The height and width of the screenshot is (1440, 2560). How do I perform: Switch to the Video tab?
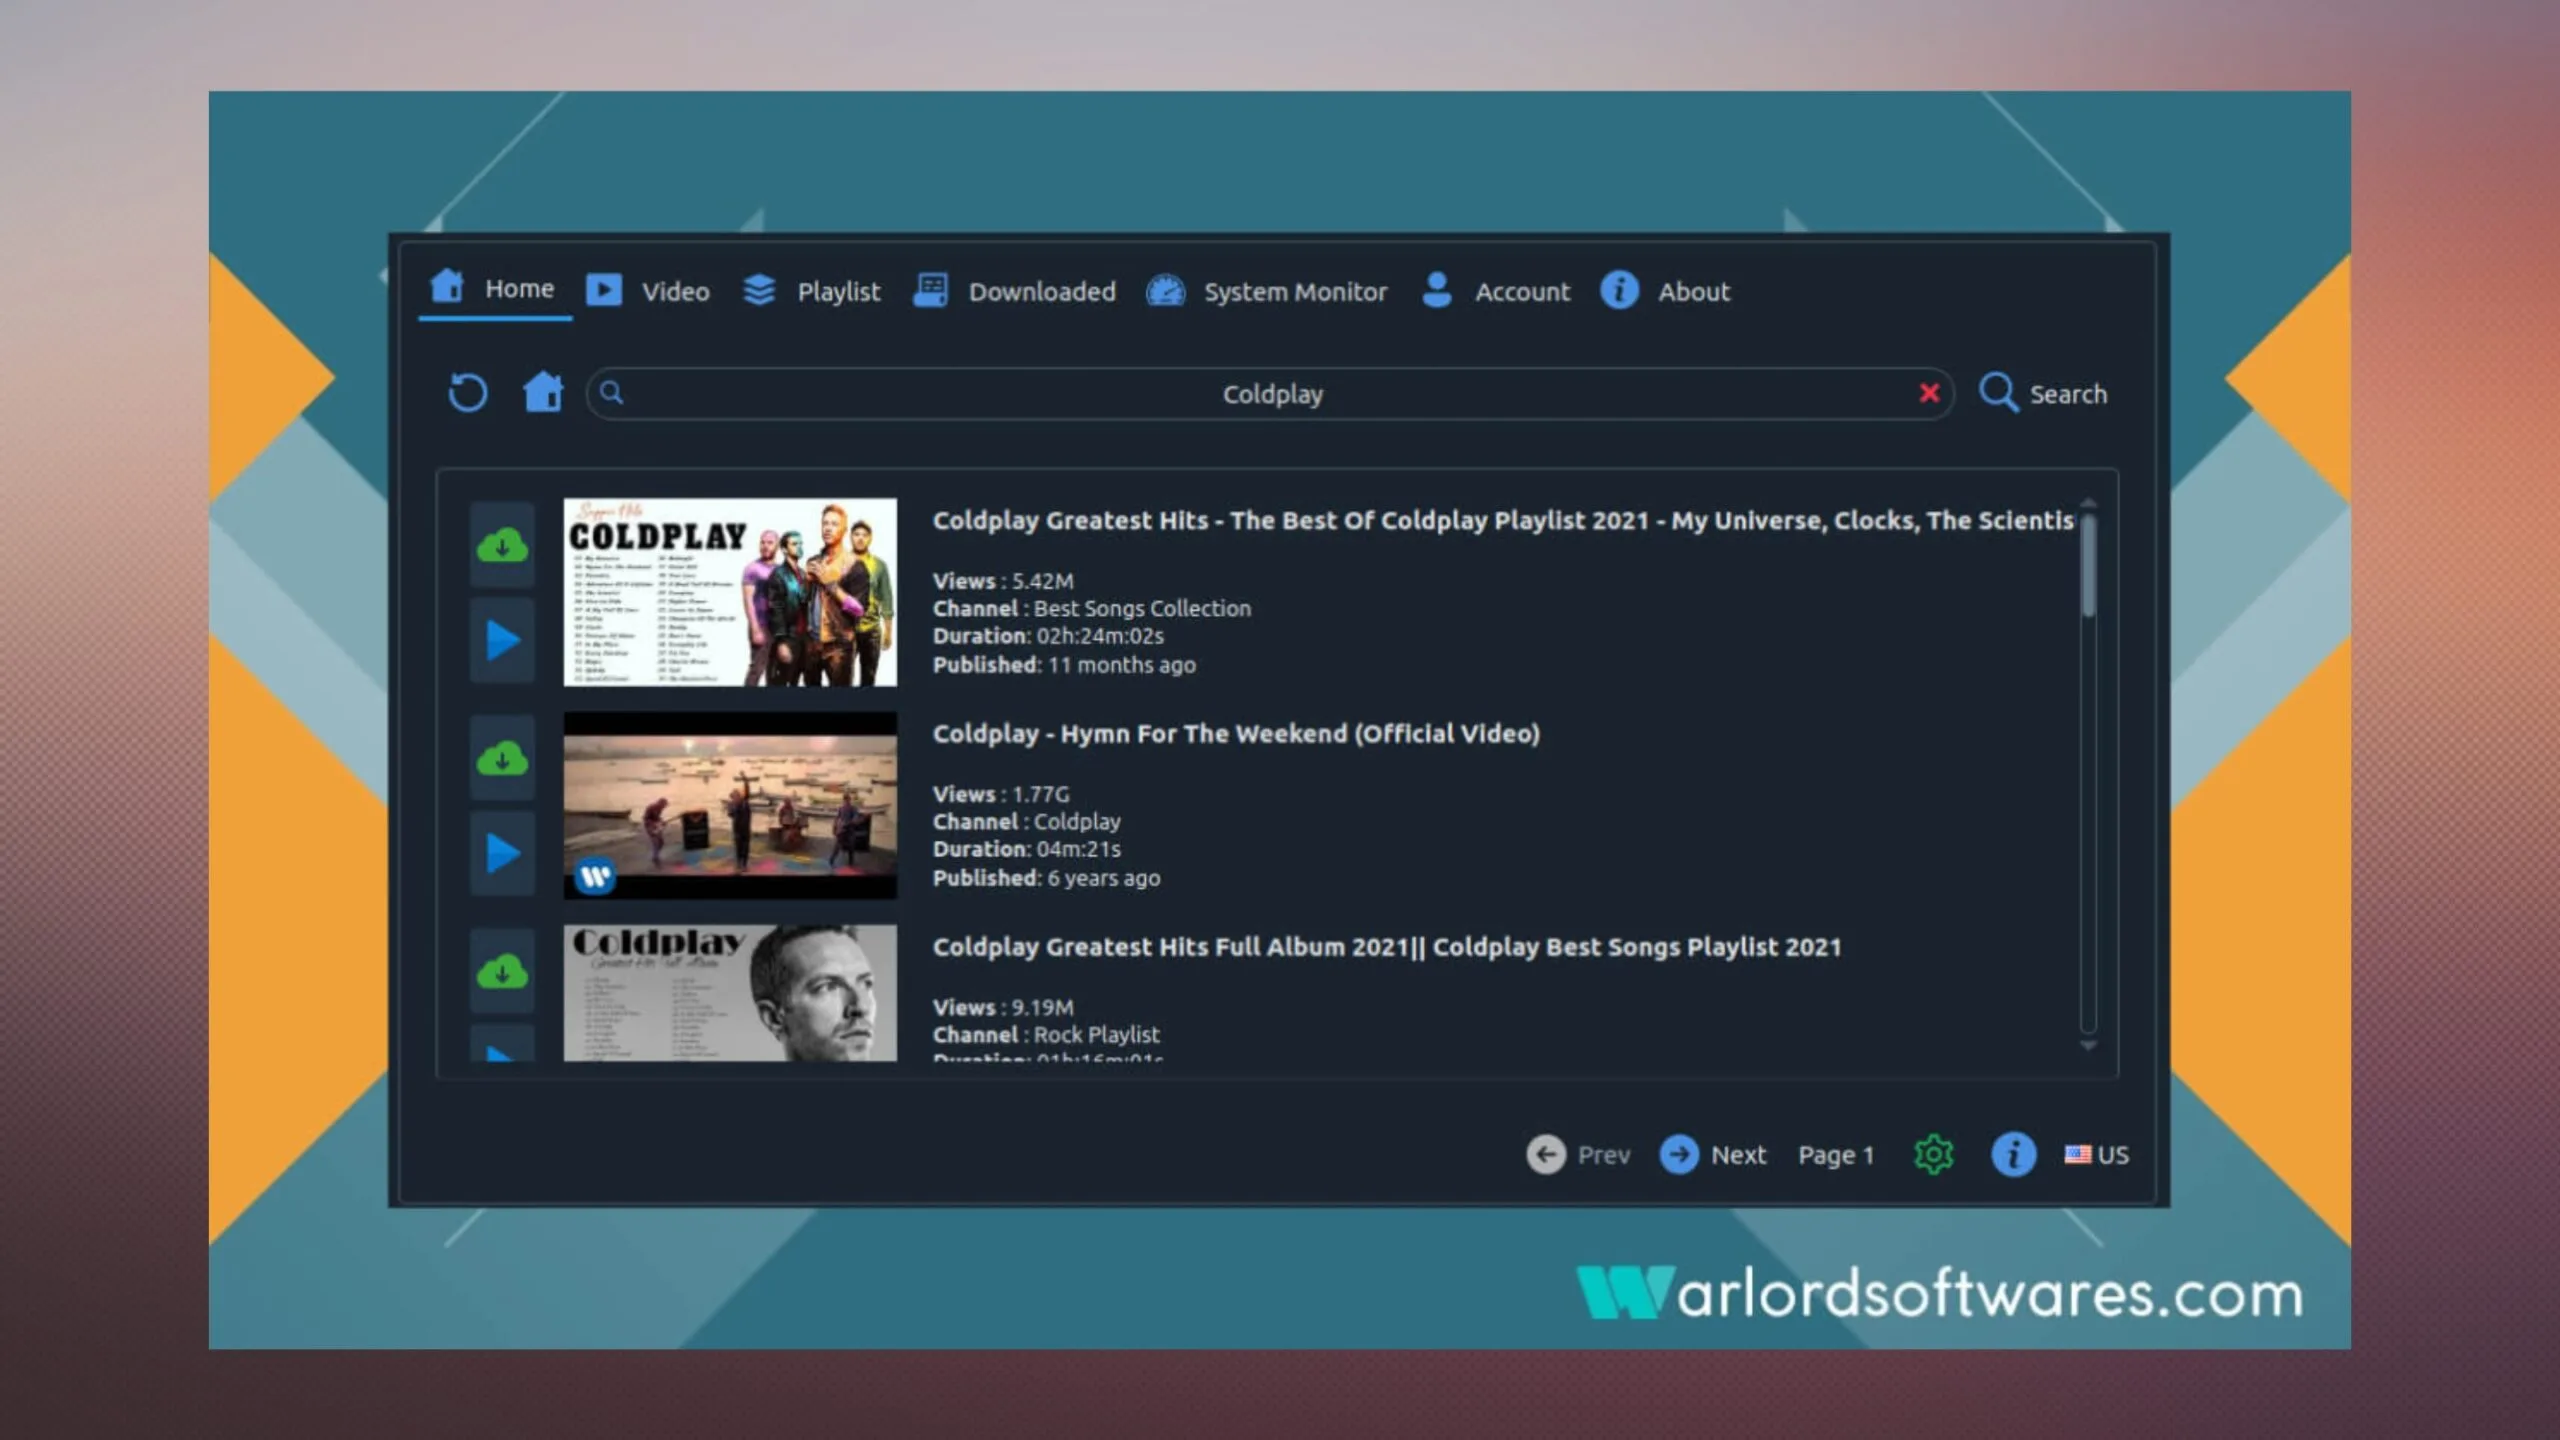coord(648,291)
